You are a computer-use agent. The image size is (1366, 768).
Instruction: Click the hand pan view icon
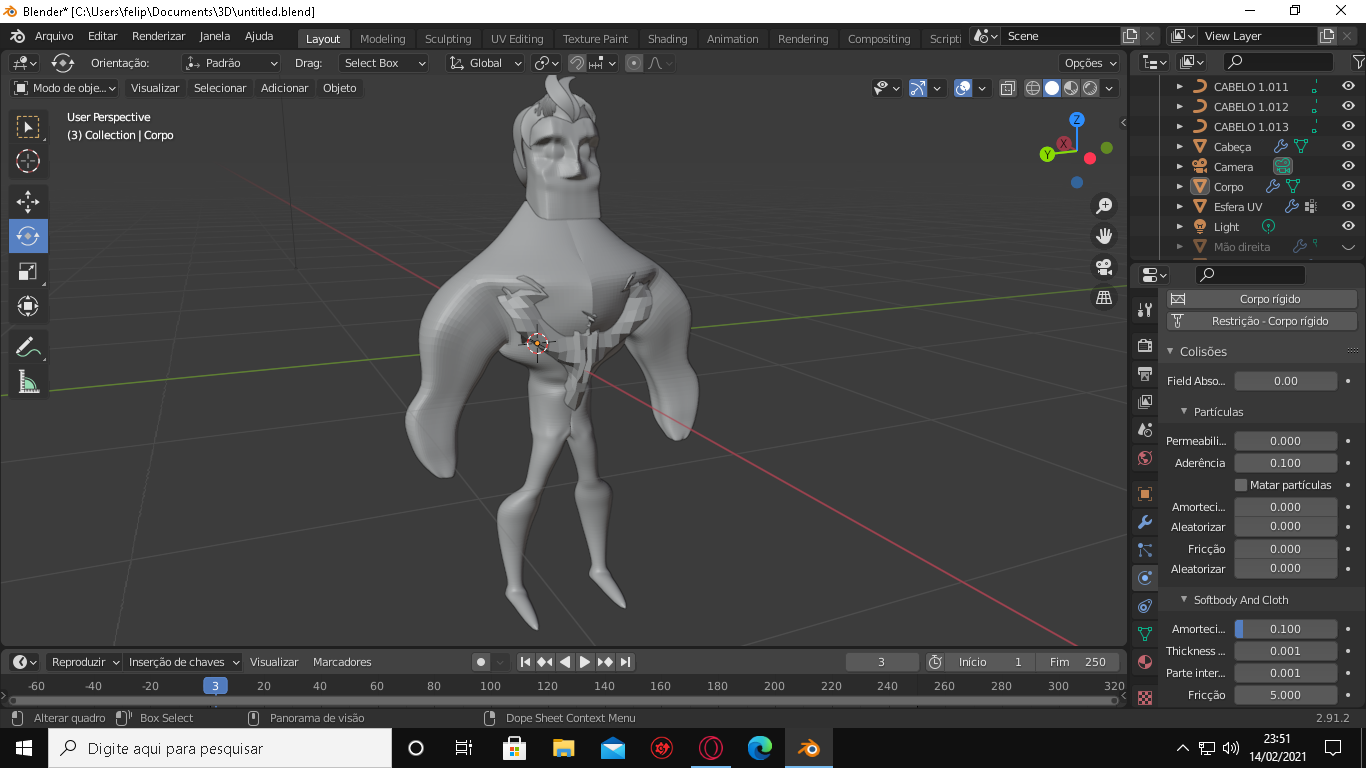[x=1104, y=236]
